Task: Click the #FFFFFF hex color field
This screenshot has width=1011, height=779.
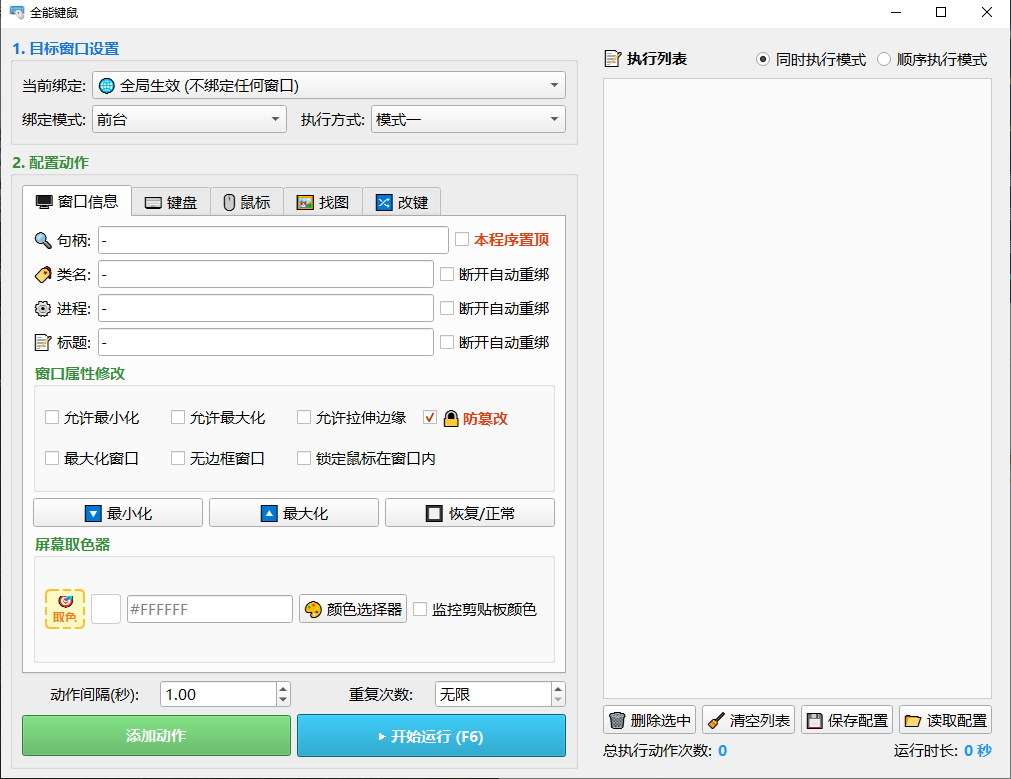Action: click(210, 609)
